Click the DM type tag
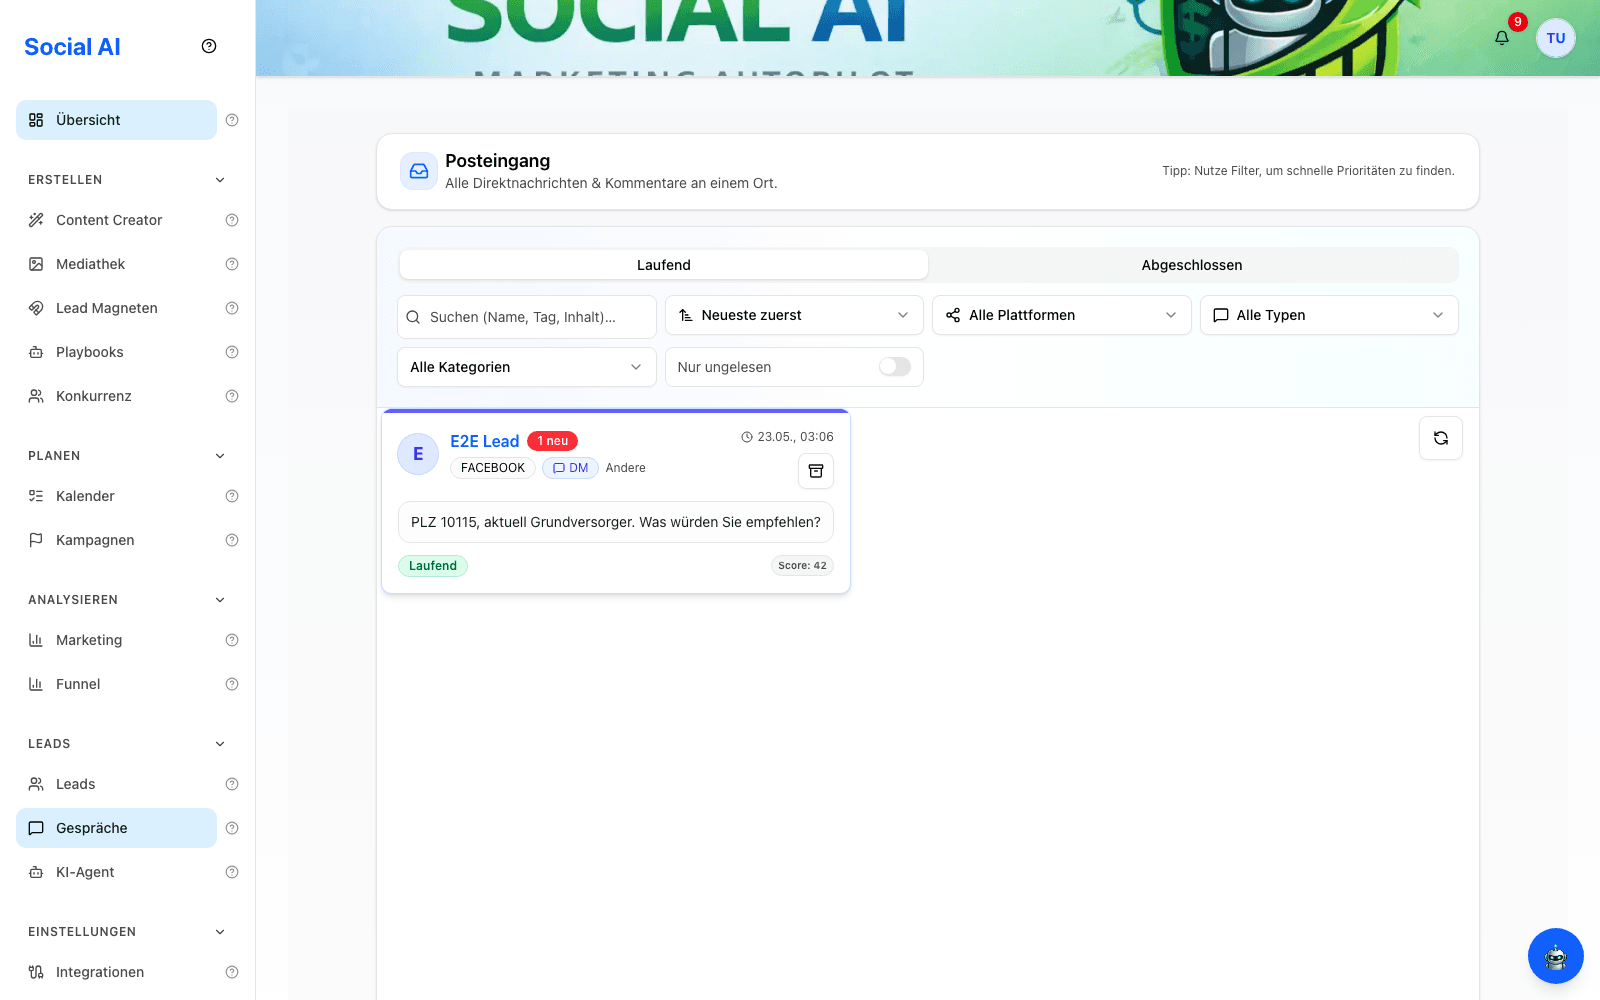 pyautogui.click(x=570, y=468)
